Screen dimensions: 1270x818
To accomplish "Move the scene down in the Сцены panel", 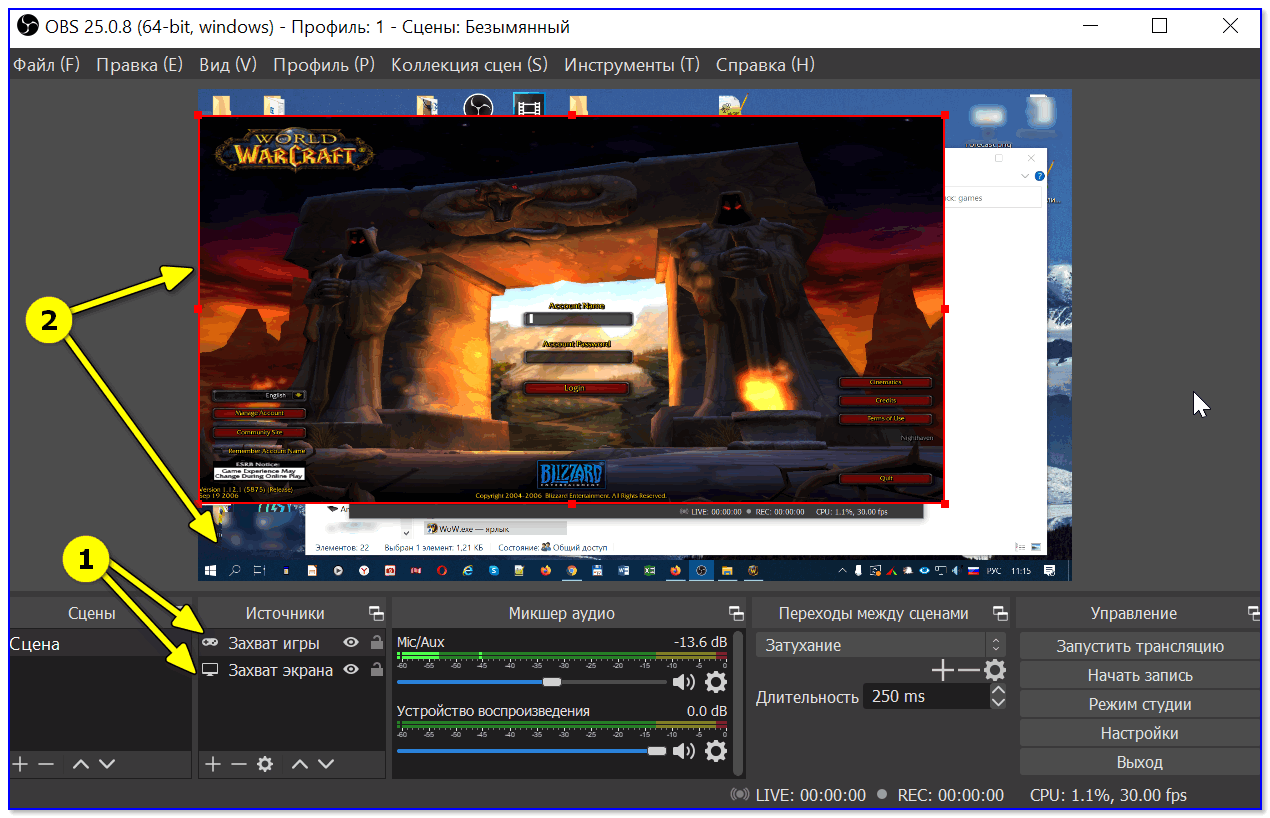I will (107, 764).
